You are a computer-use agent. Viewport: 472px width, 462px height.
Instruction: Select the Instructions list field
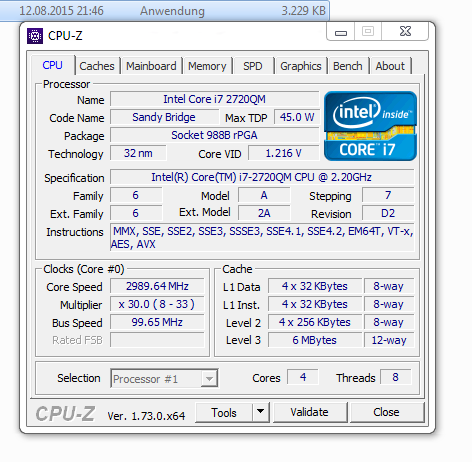pos(262,237)
